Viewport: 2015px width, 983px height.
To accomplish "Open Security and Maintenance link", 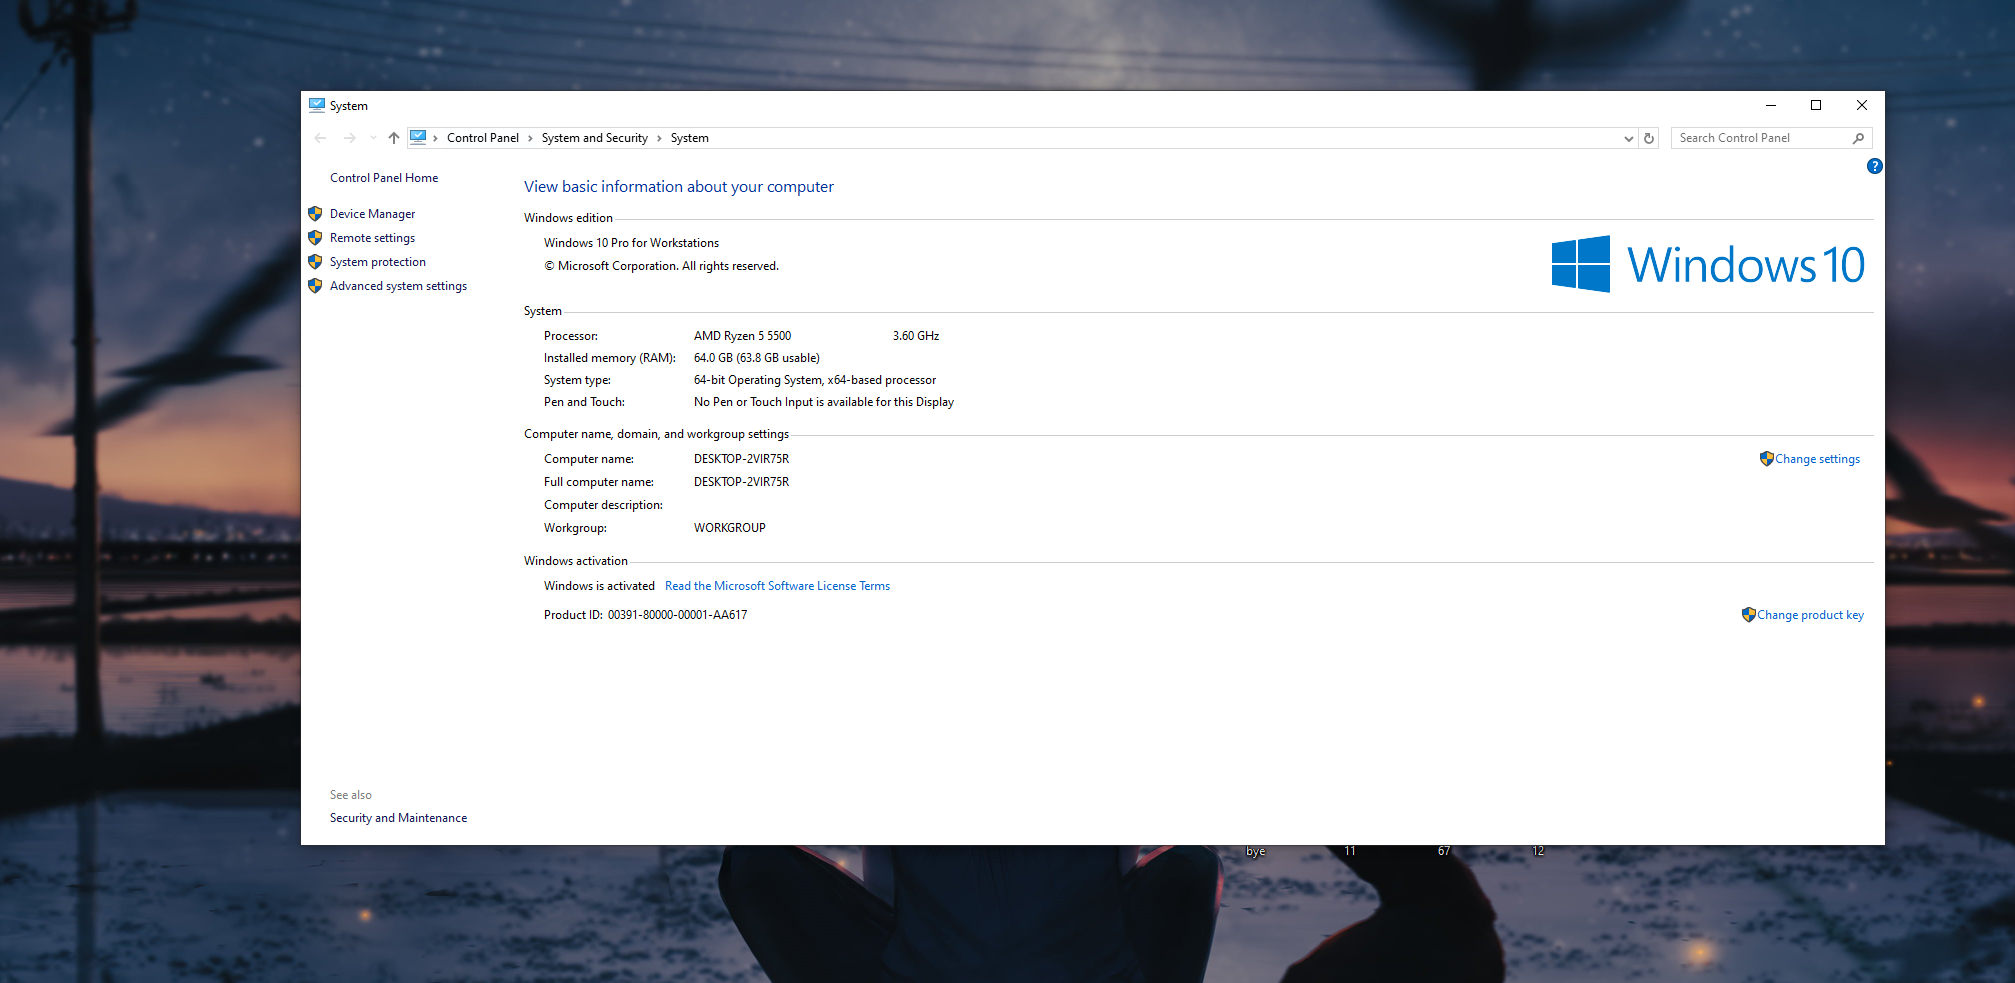I will click(398, 818).
